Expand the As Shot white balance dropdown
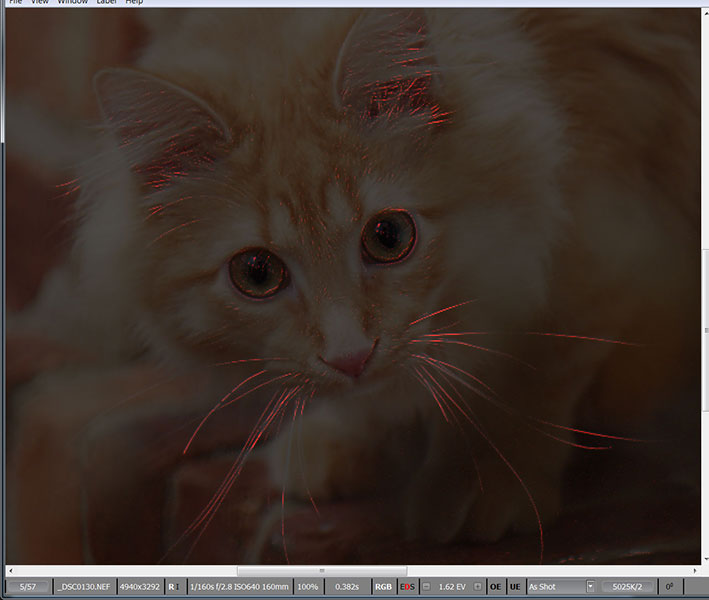Viewport: 709px width, 600px height. (591, 586)
